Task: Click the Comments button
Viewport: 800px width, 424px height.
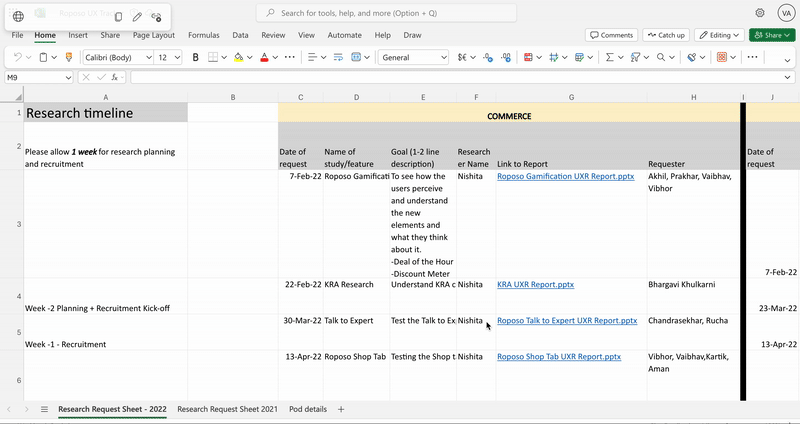Action: 611,35
